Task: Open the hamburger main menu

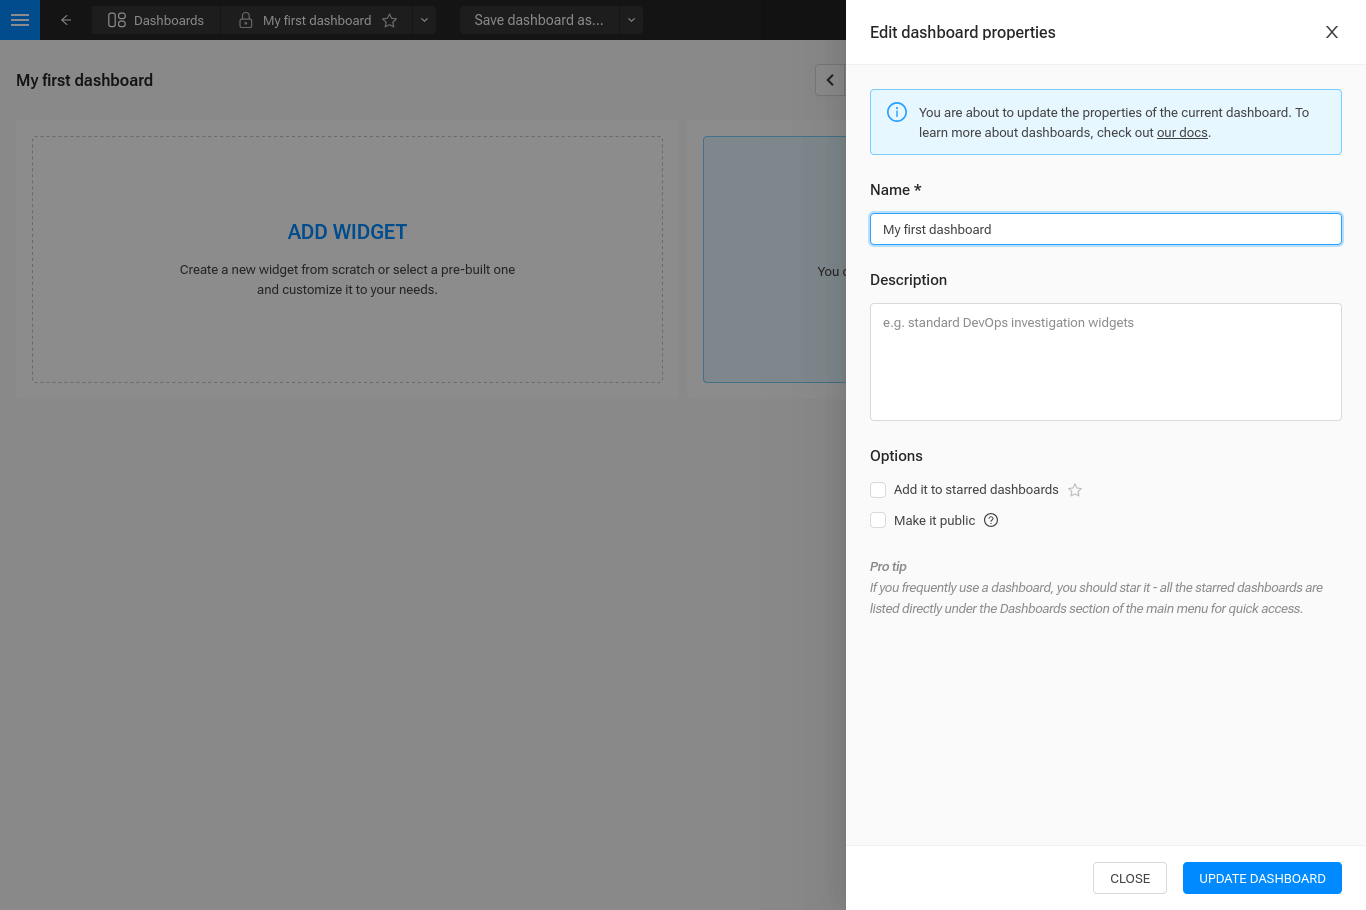Action: tap(20, 20)
